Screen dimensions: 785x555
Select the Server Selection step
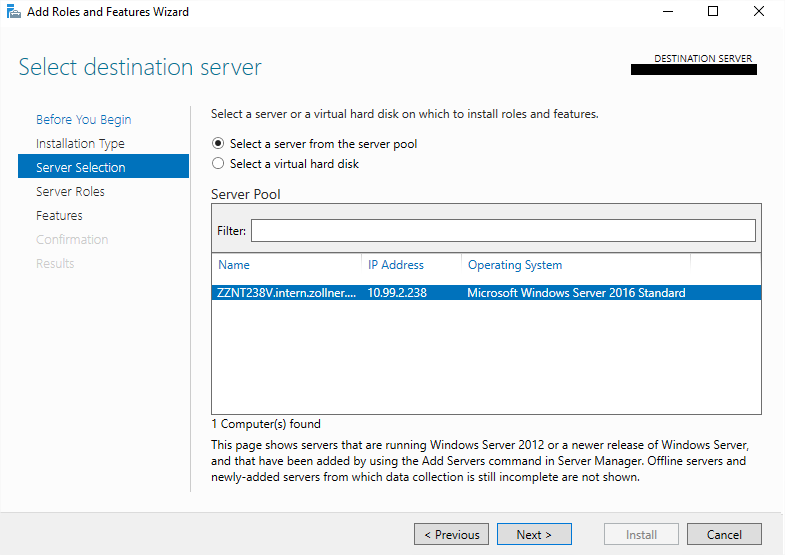click(81, 168)
